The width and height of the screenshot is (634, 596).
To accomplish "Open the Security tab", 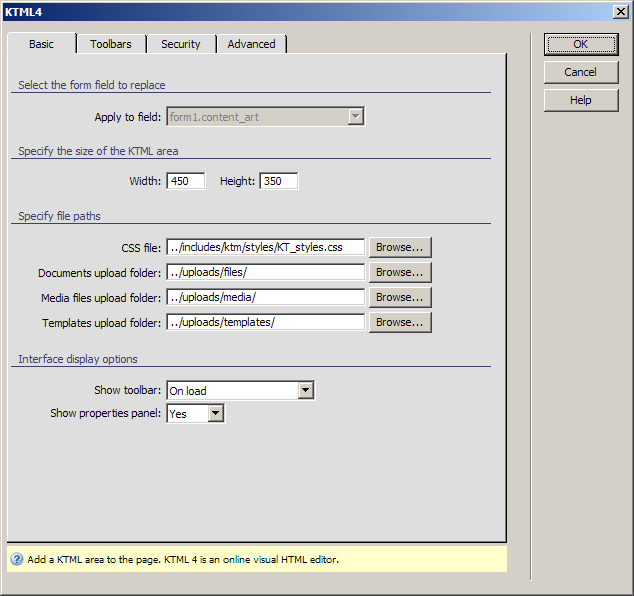I will (x=181, y=44).
